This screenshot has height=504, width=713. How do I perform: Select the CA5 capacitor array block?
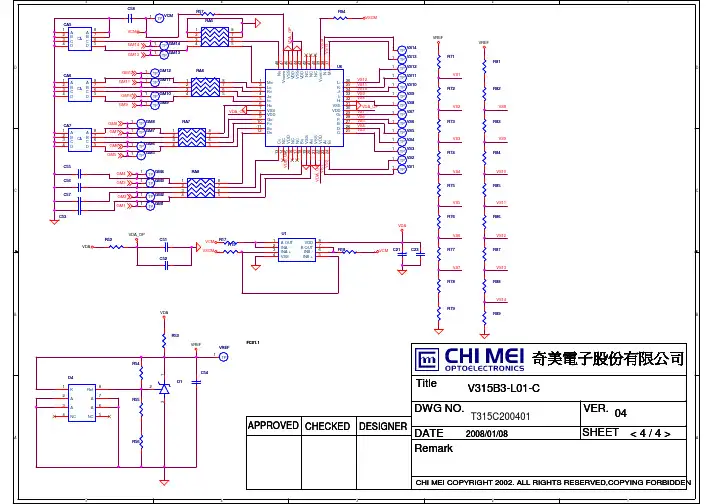pyautogui.click(x=78, y=37)
